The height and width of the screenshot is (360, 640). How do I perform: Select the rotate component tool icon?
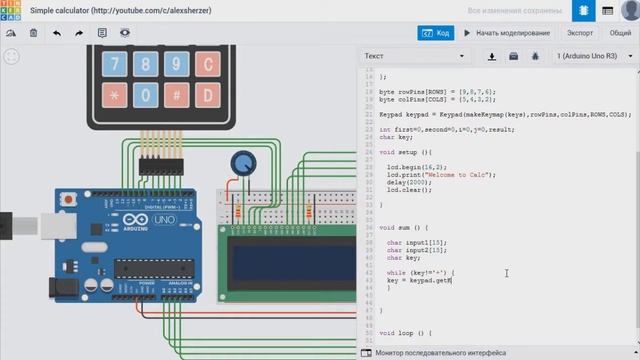click(x=11, y=33)
